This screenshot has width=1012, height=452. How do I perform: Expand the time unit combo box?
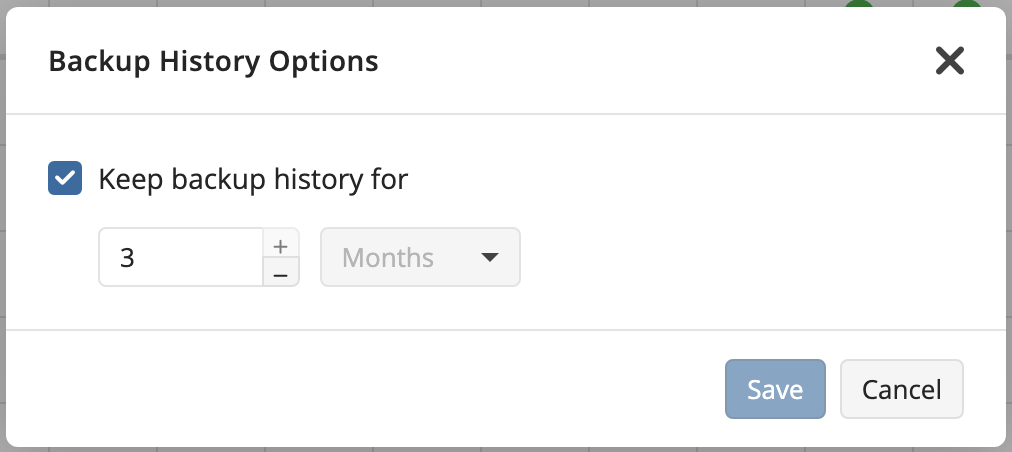pyautogui.click(x=420, y=258)
